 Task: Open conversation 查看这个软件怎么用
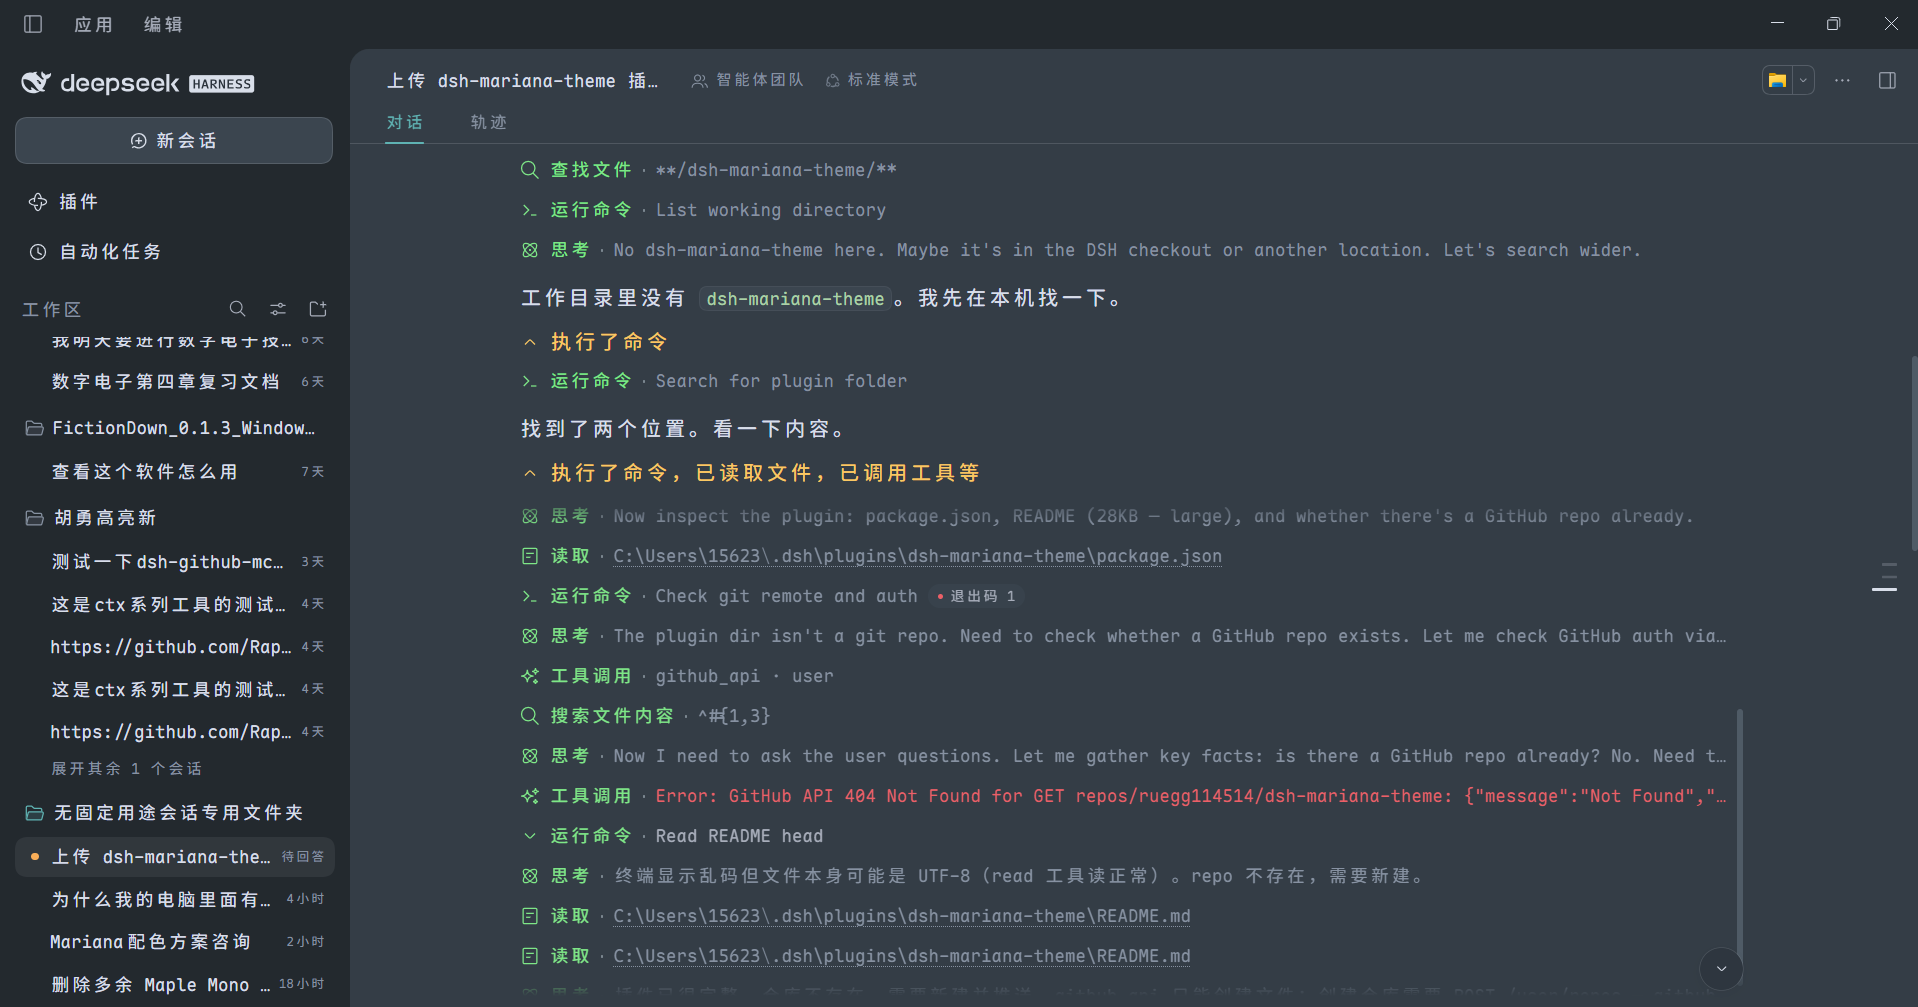click(174, 472)
